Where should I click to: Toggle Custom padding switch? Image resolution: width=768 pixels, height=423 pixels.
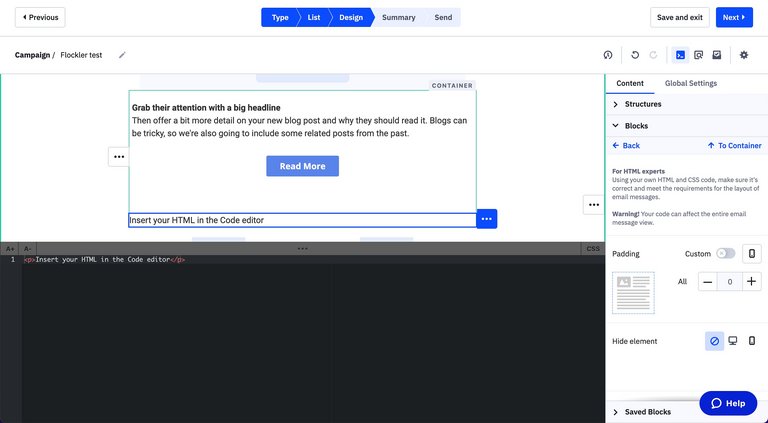click(725, 253)
